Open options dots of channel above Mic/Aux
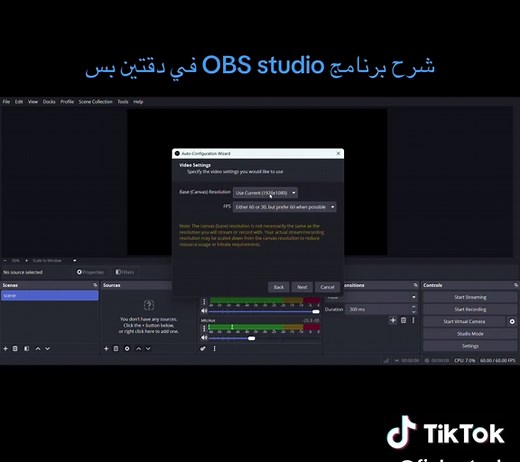Viewport: 520px width, 462px height. point(204,302)
